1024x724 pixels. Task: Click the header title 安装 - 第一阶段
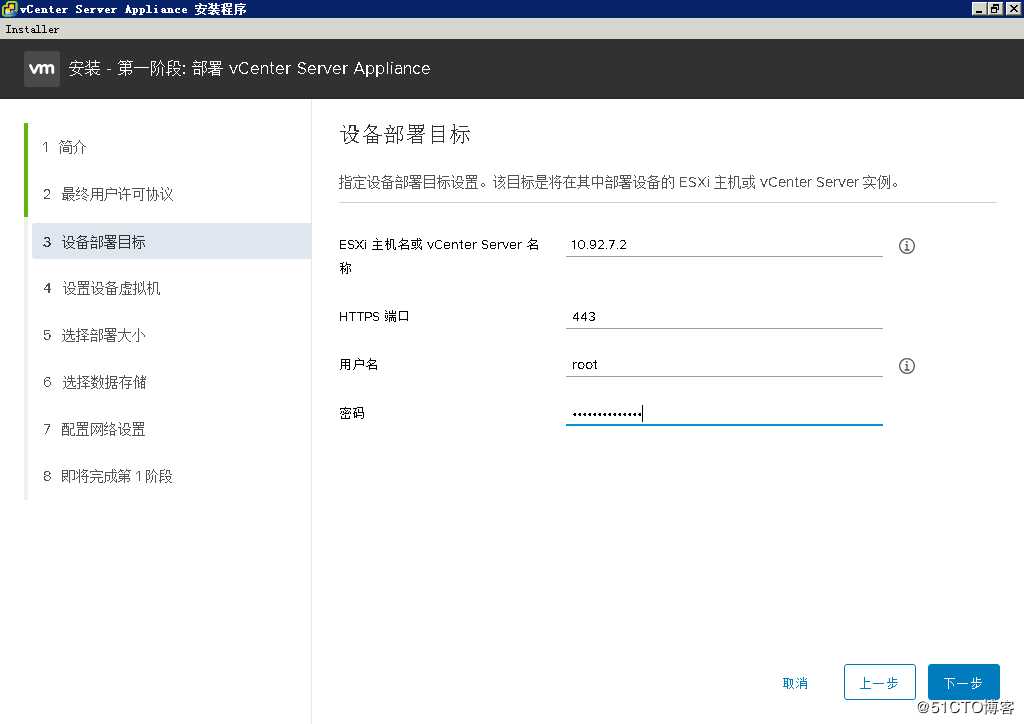point(249,68)
